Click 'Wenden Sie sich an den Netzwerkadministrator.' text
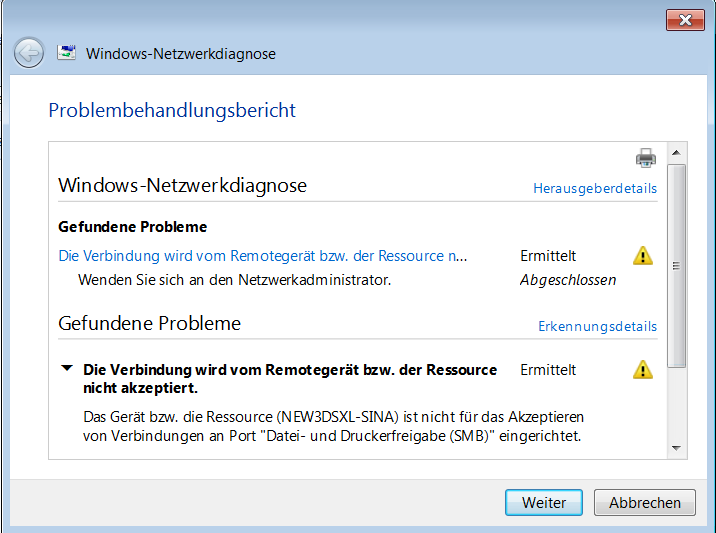716x533 pixels. [x=234, y=280]
